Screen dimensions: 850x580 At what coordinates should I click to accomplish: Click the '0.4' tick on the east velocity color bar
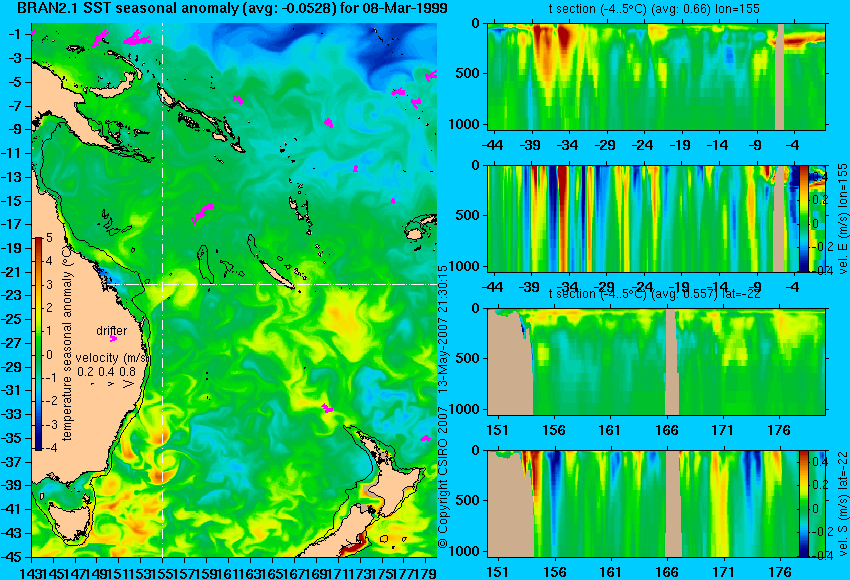point(819,177)
